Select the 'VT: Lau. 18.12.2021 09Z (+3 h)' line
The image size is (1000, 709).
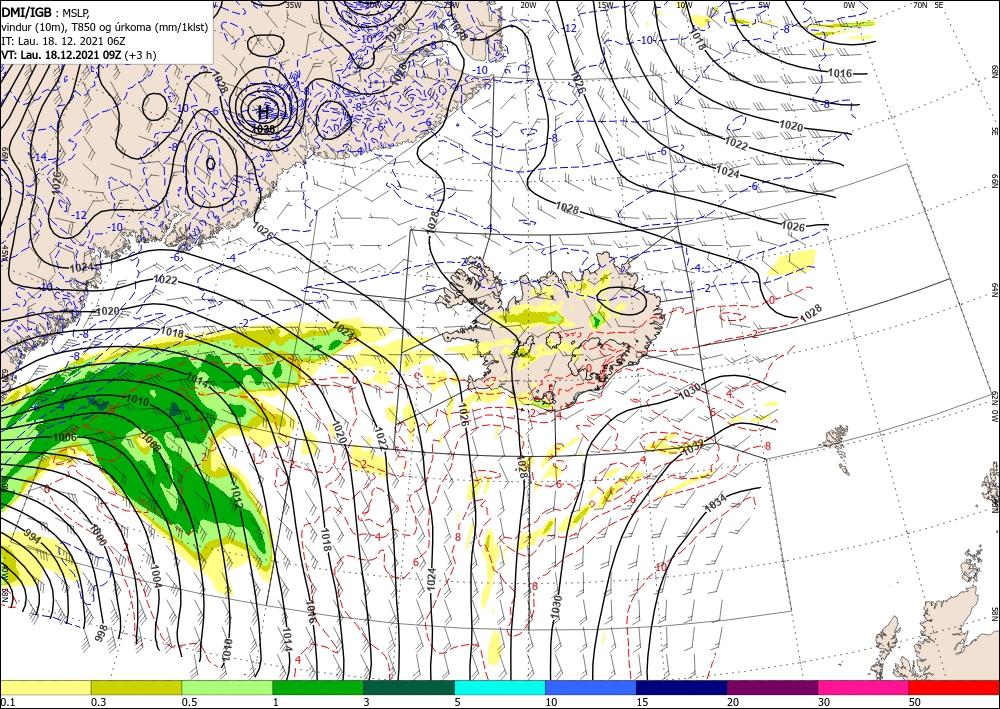click(78, 55)
